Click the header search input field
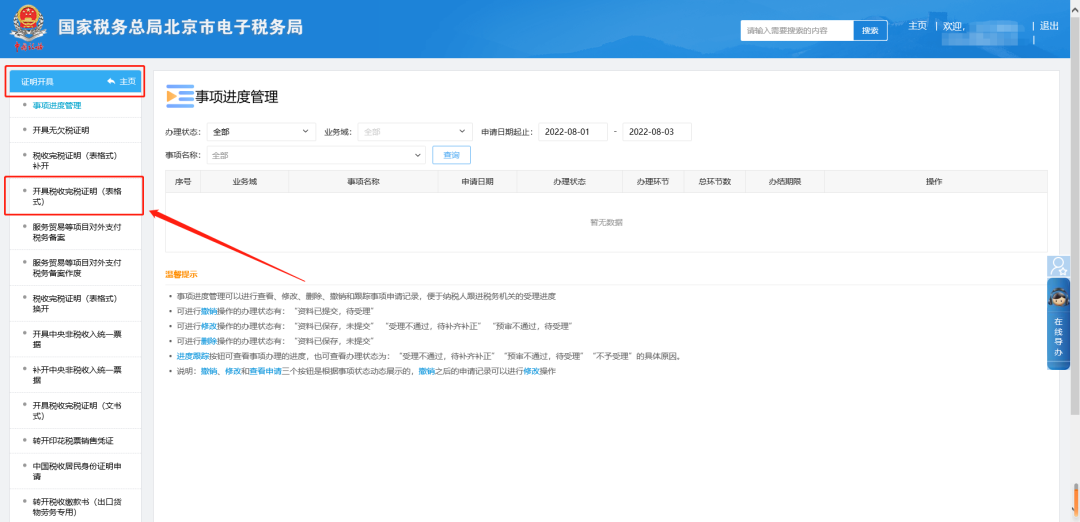1080x522 pixels. tap(797, 31)
